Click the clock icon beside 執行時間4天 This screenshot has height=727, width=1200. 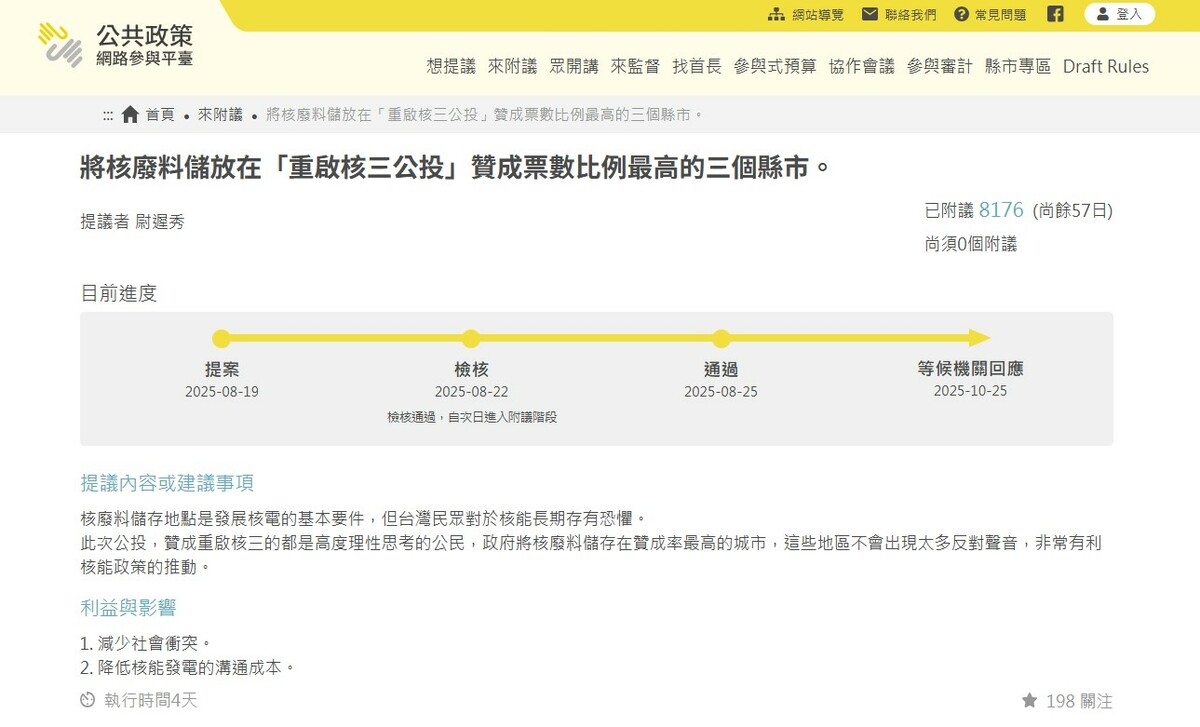88,700
